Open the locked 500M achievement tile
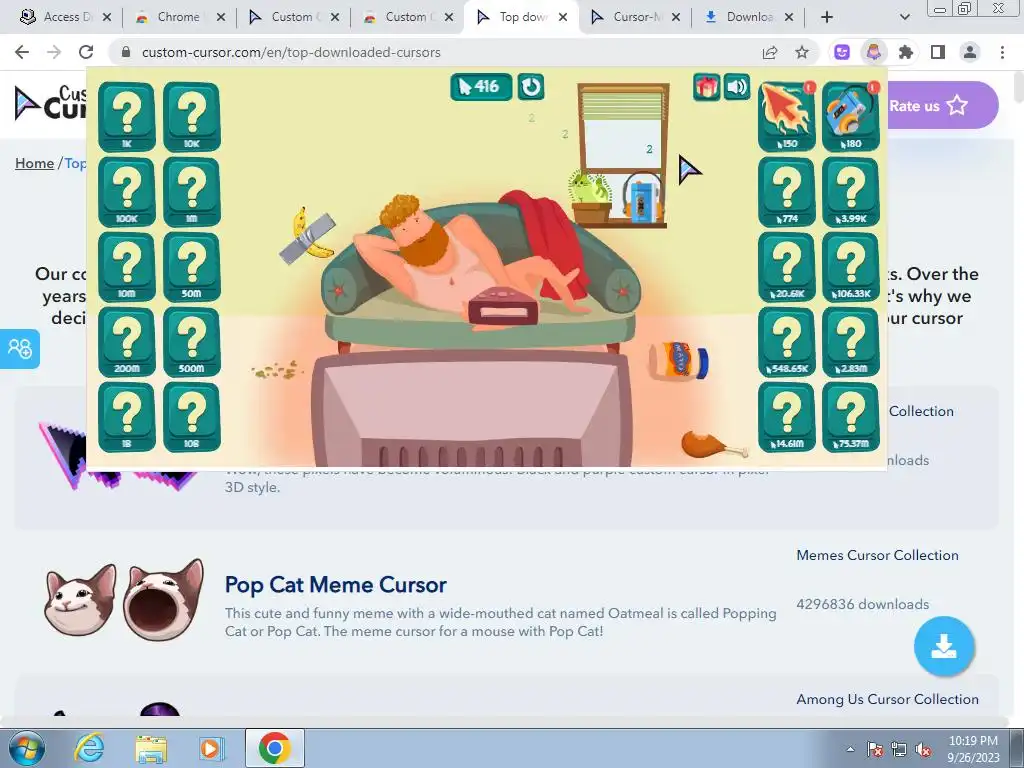The image size is (1024, 768). tap(191, 342)
